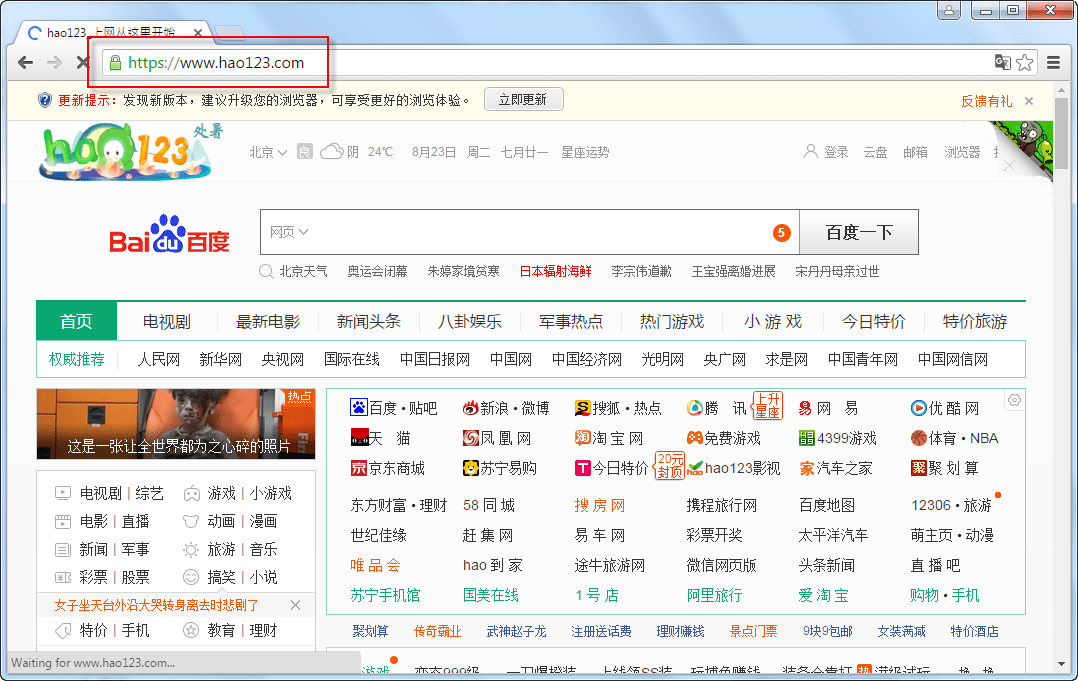The width and height of the screenshot is (1078, 681).
Task: Click the 日本辐射海鲜 hot search
Action: pos(556,271)
